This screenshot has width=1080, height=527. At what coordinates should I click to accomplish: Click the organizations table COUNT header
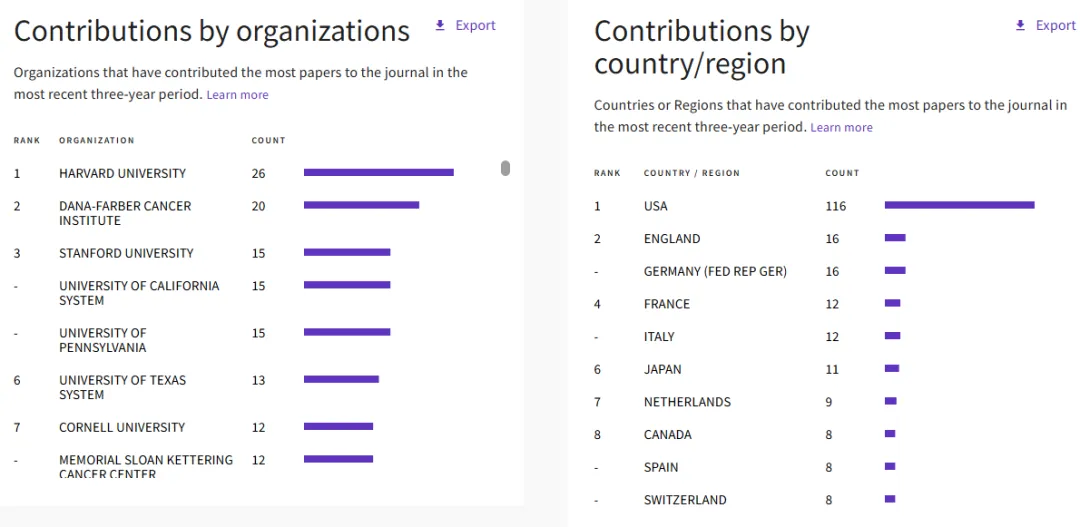click(269, 141)
